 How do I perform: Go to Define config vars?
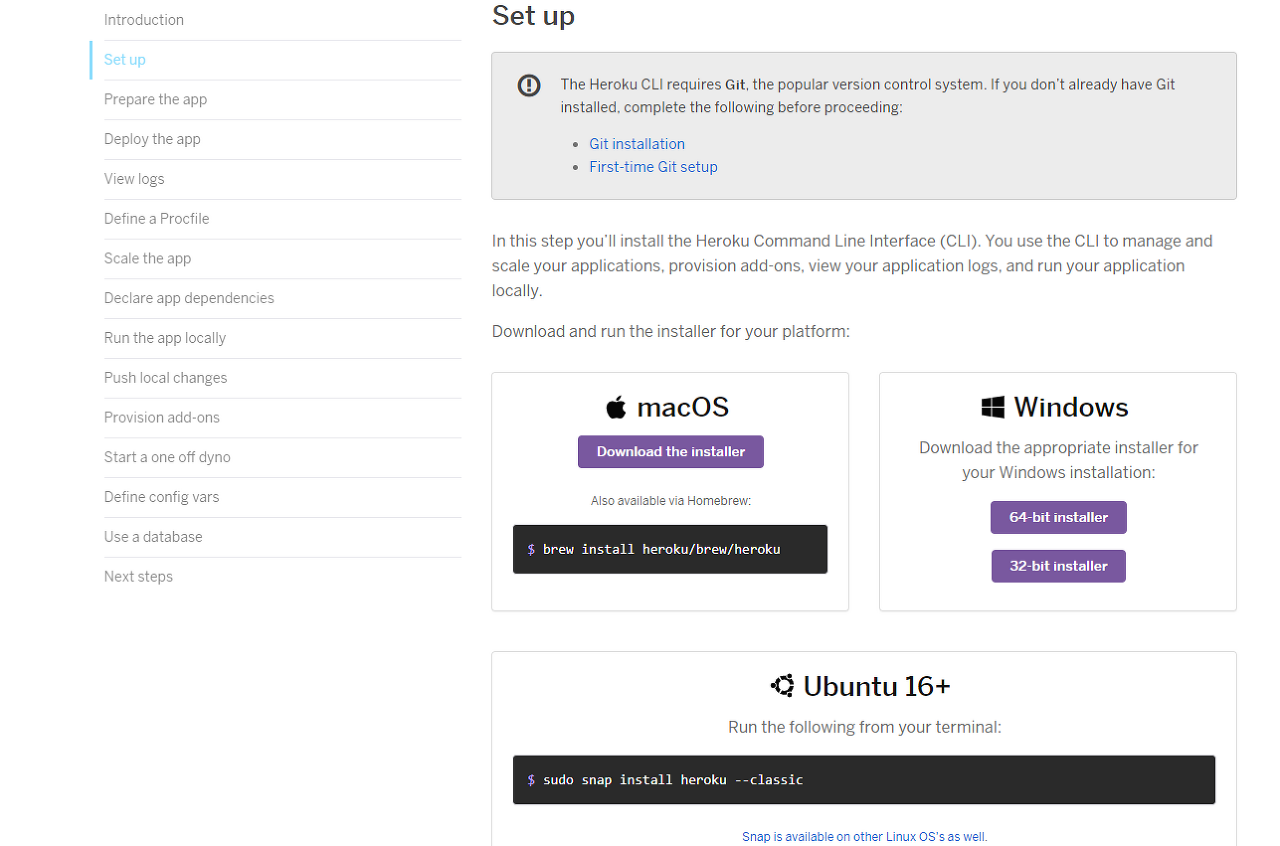[162, 497]
